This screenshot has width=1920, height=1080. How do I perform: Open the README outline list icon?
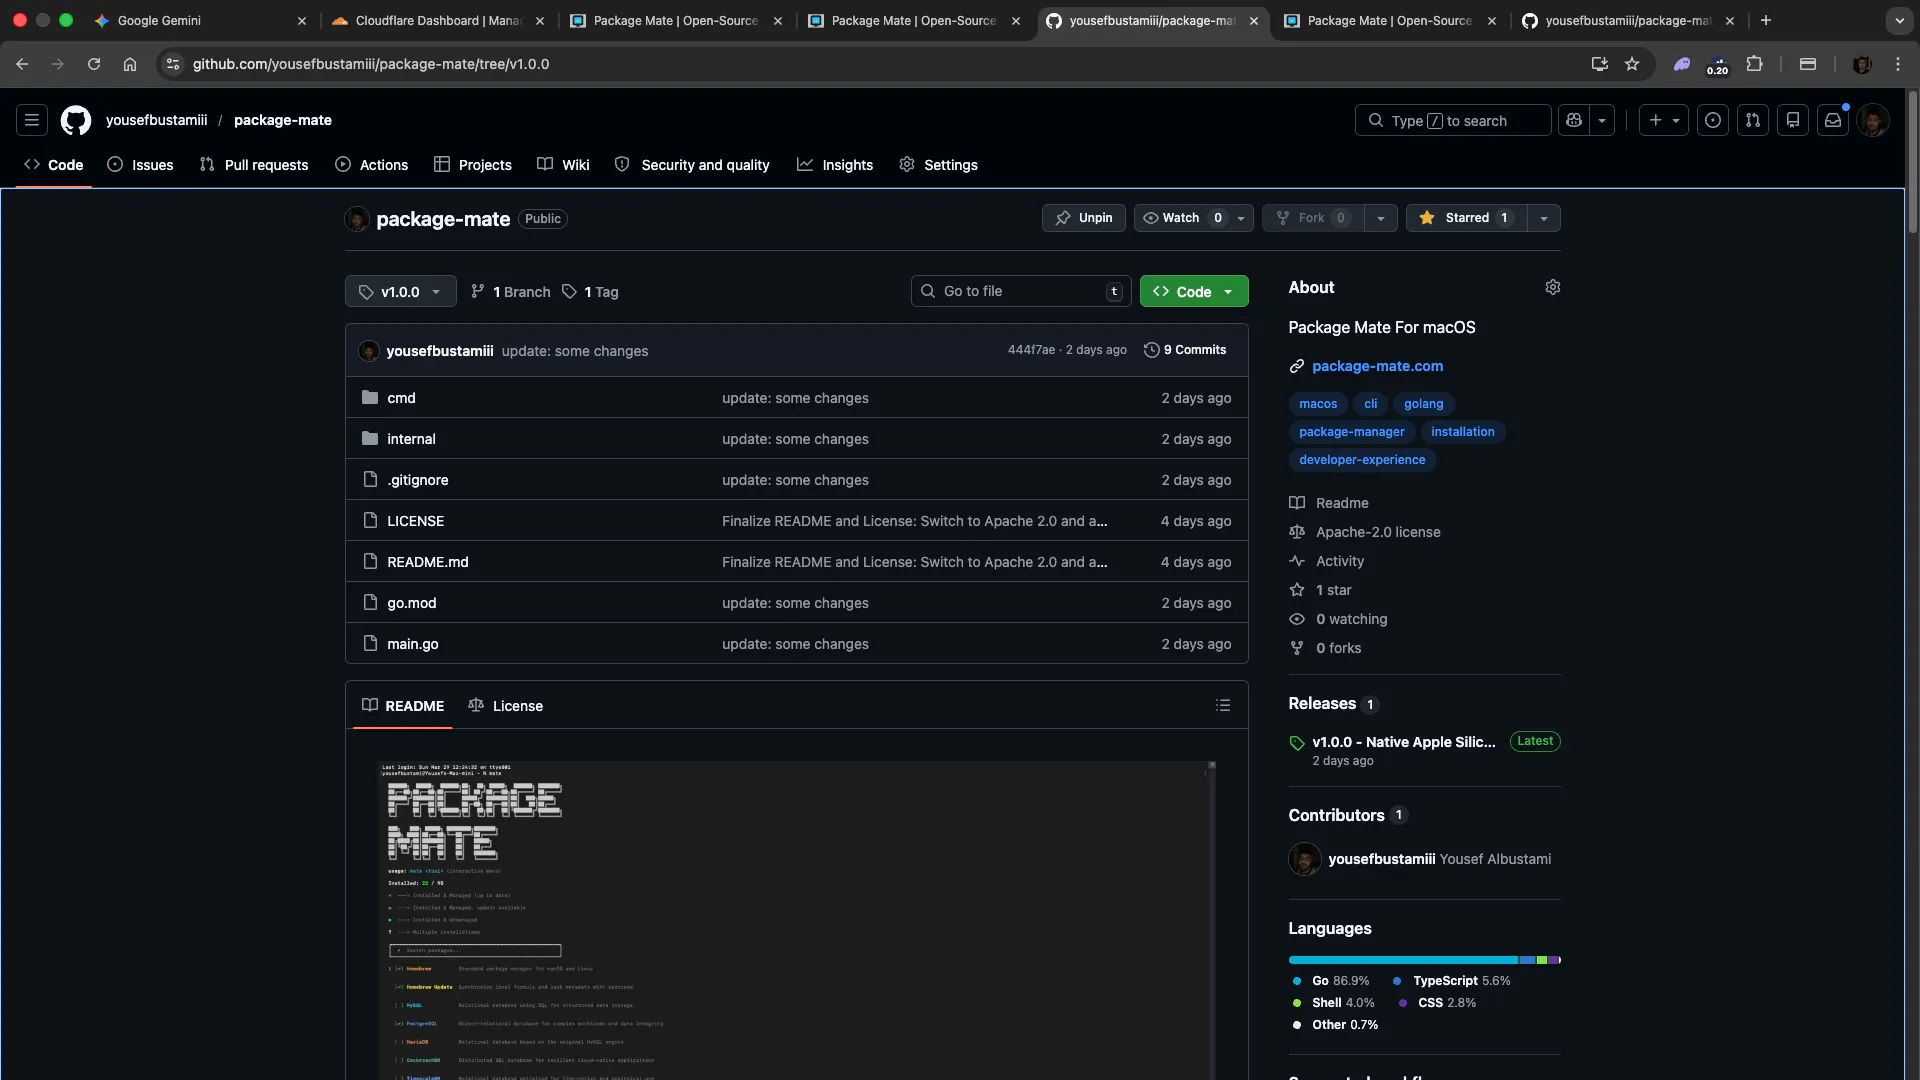tap(1223, 705)
